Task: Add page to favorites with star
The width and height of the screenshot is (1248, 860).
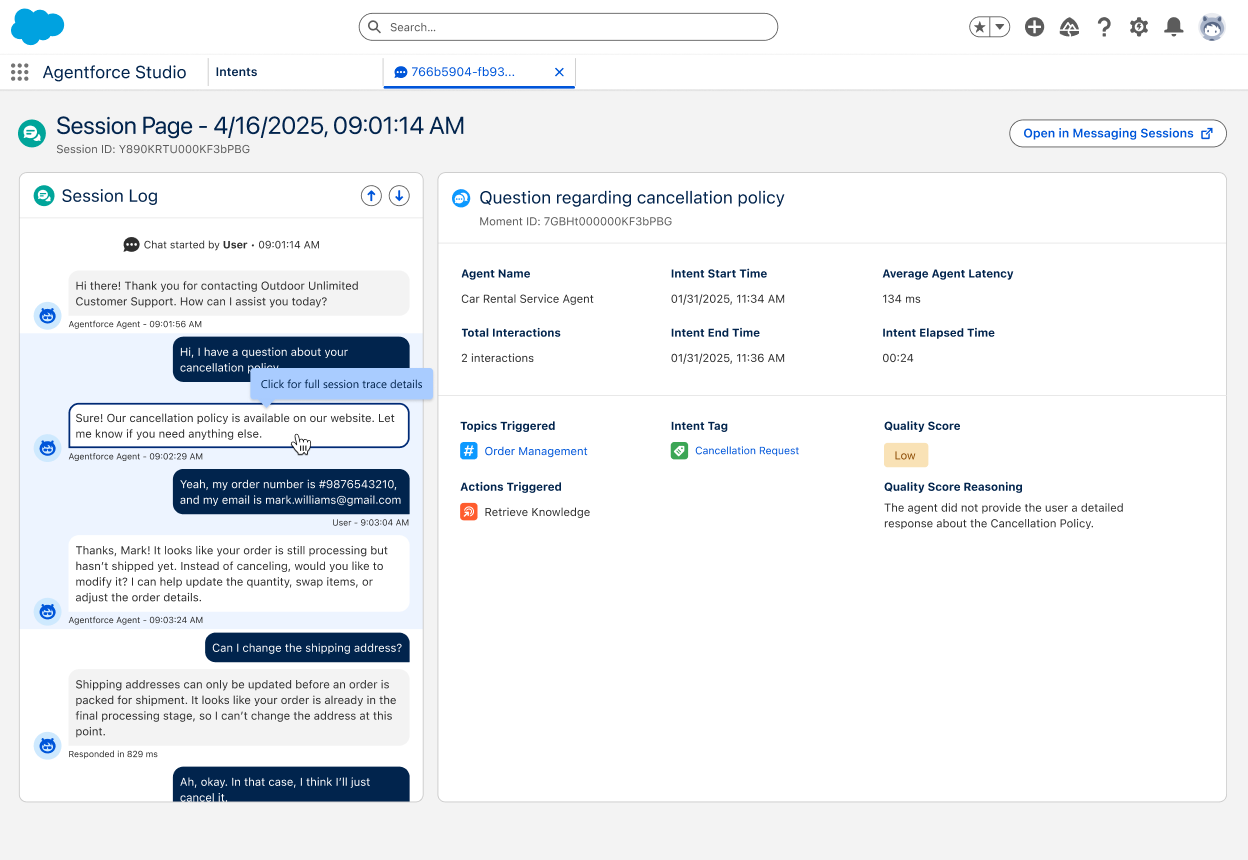Action: [x=979, y=27]
